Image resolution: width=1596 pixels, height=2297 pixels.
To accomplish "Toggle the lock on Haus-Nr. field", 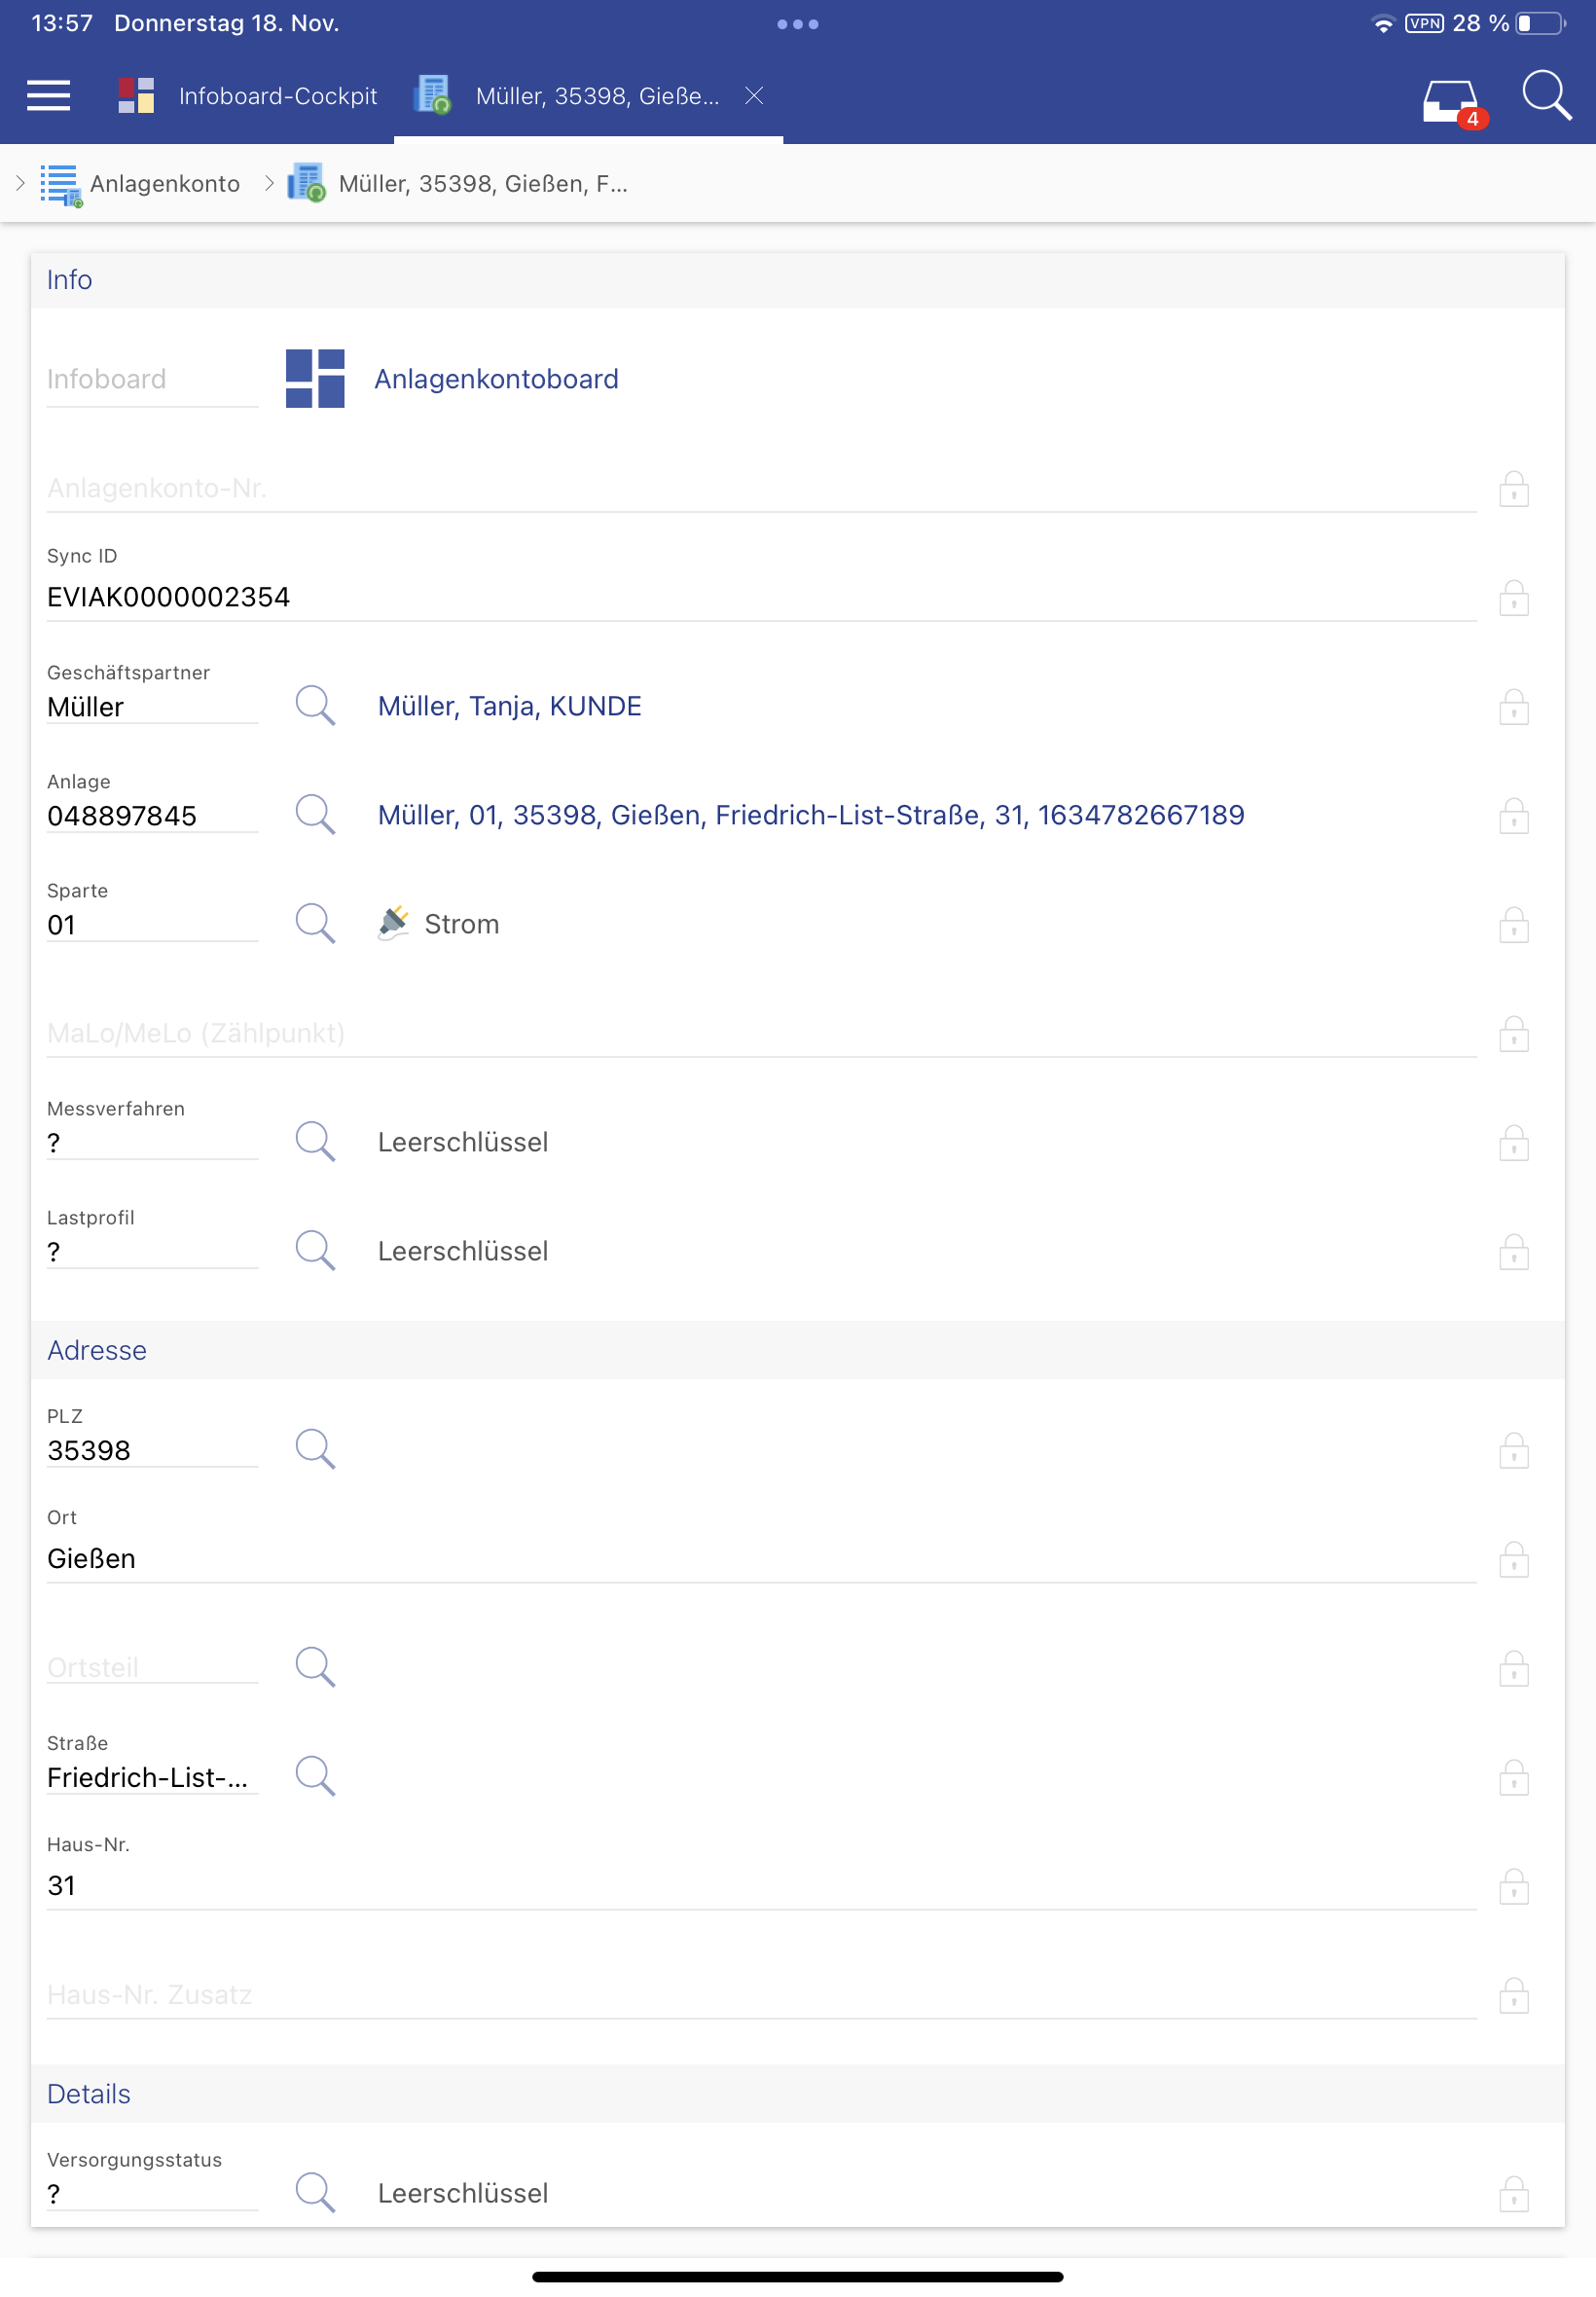I will [1513, 1886].
